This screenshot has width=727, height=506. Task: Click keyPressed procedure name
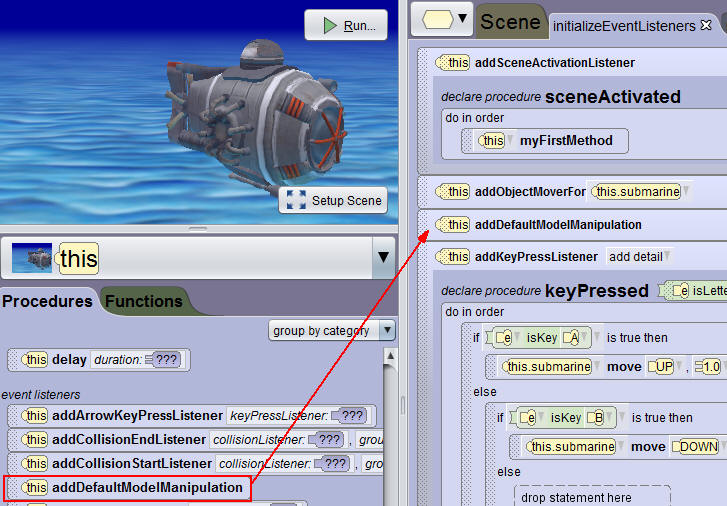coord(596,291)
